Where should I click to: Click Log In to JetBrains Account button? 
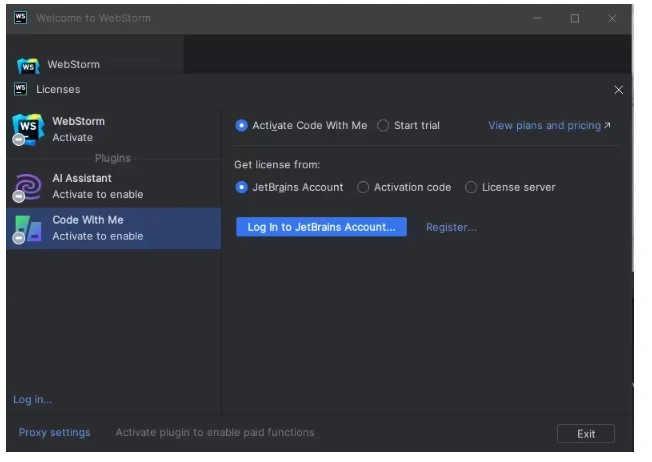(x=321, y=227)
